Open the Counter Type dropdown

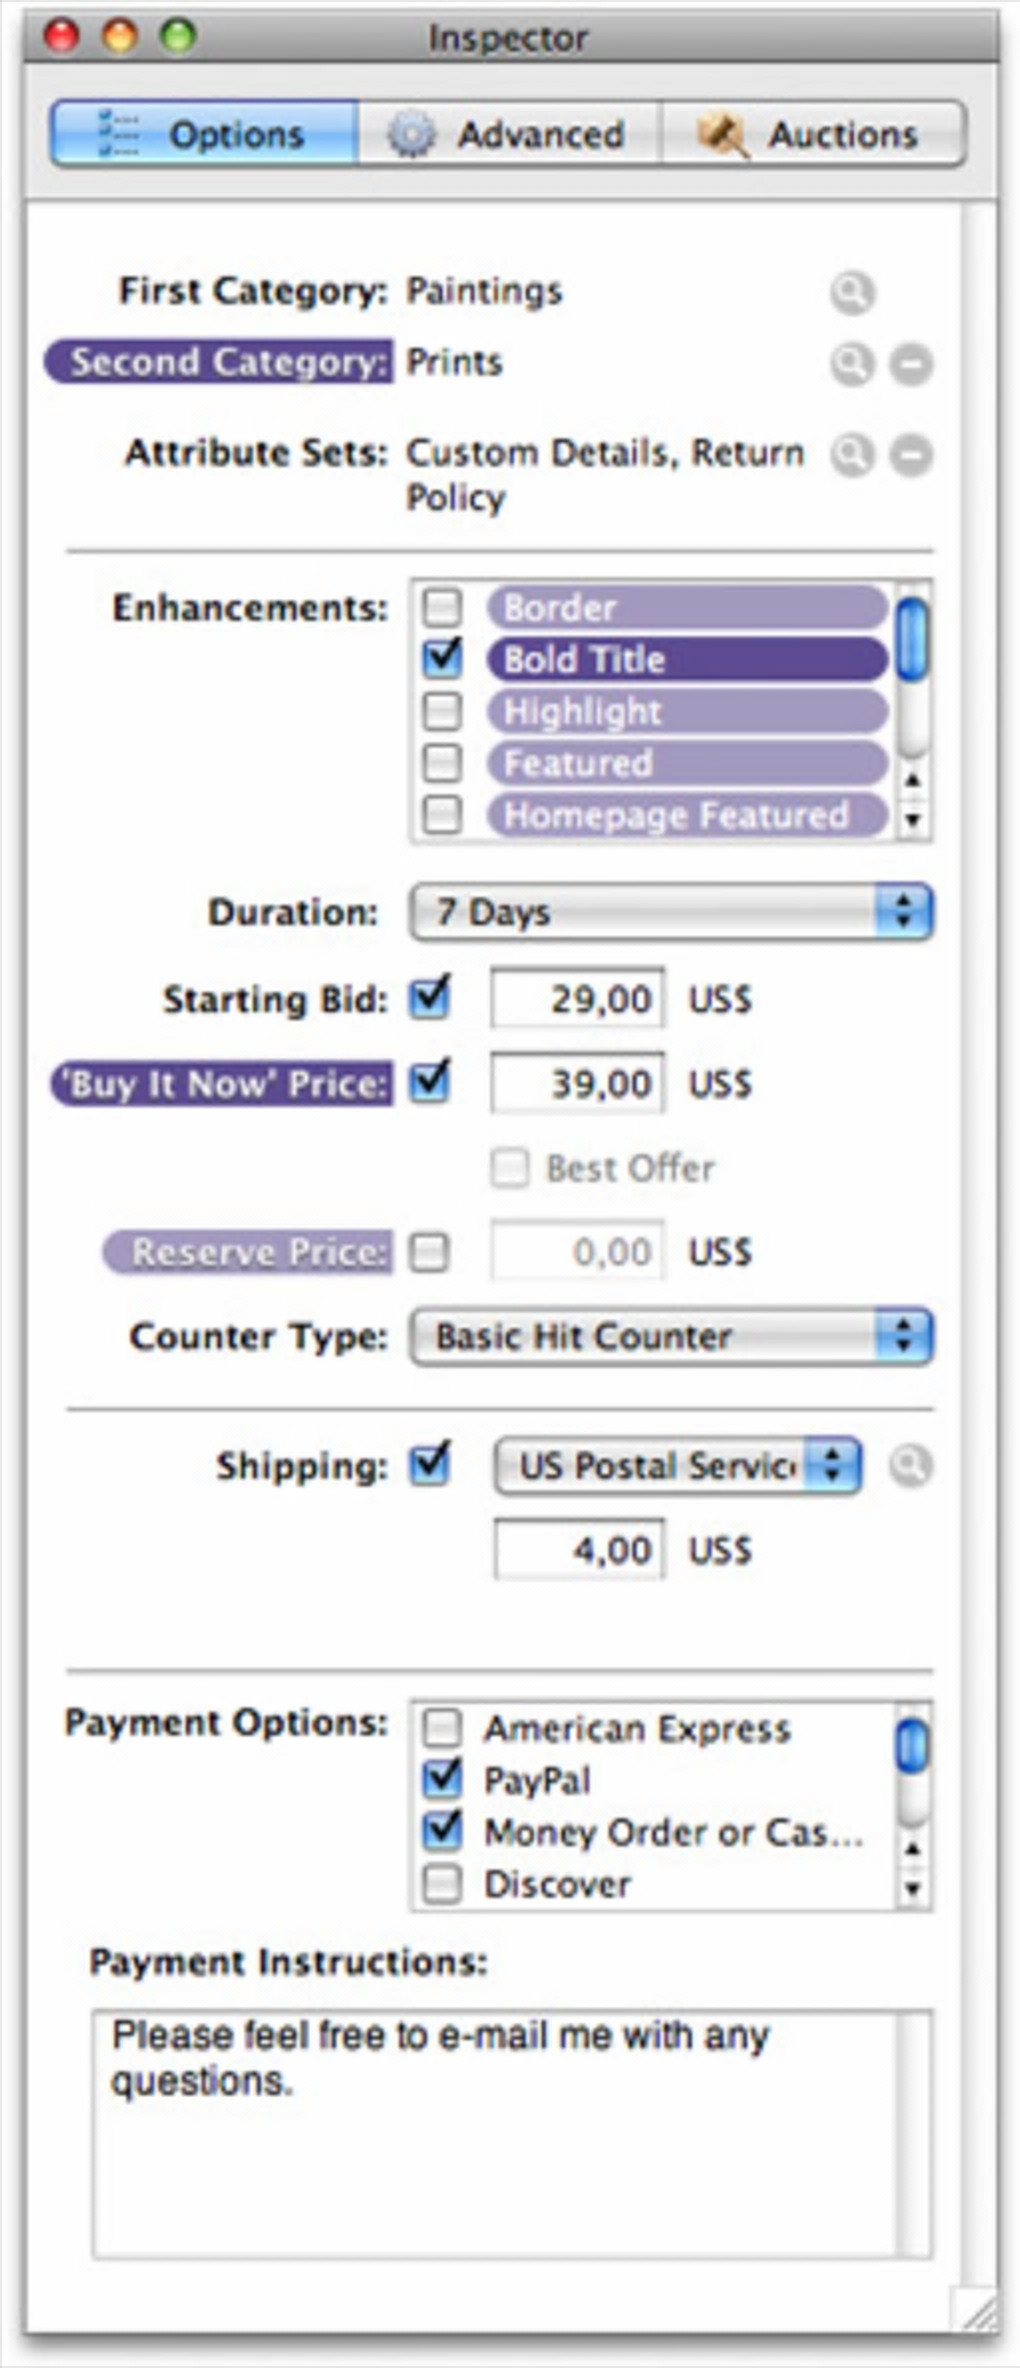(671, 1337)
